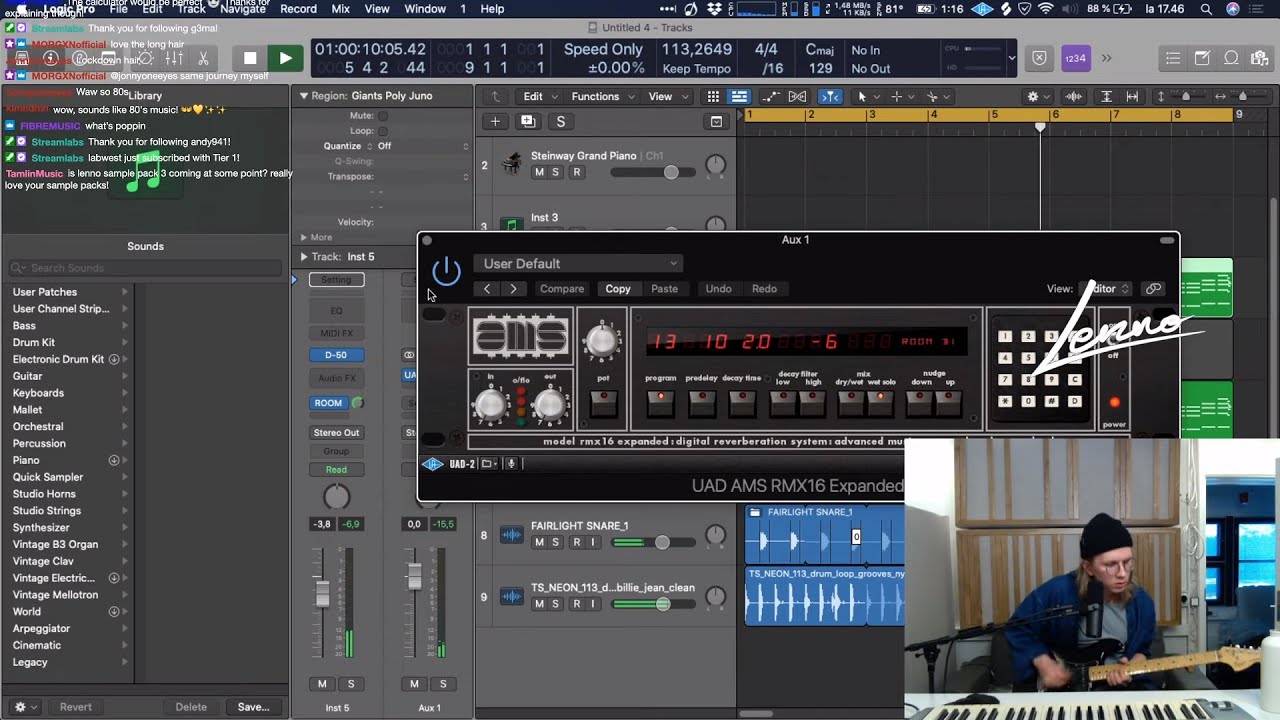1280x720 pixels.
Task: Click the global solo S button
Action: pos(561,122)
